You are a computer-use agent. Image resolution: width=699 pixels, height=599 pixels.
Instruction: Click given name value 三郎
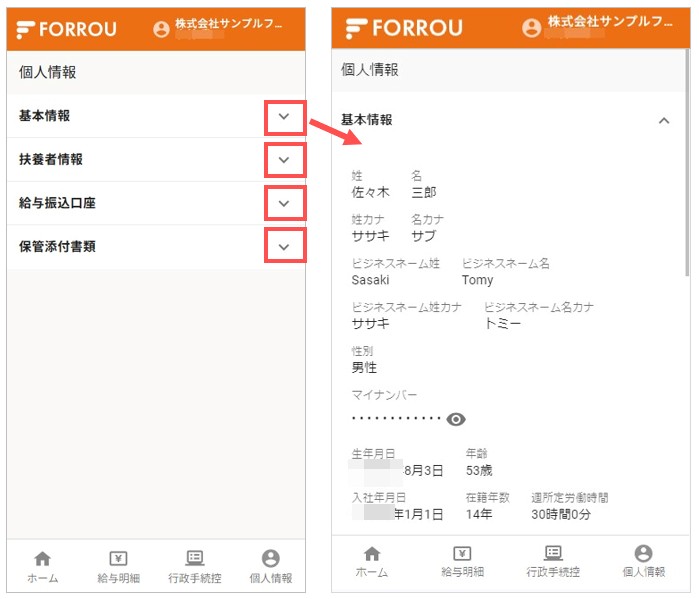coord(424,192)
